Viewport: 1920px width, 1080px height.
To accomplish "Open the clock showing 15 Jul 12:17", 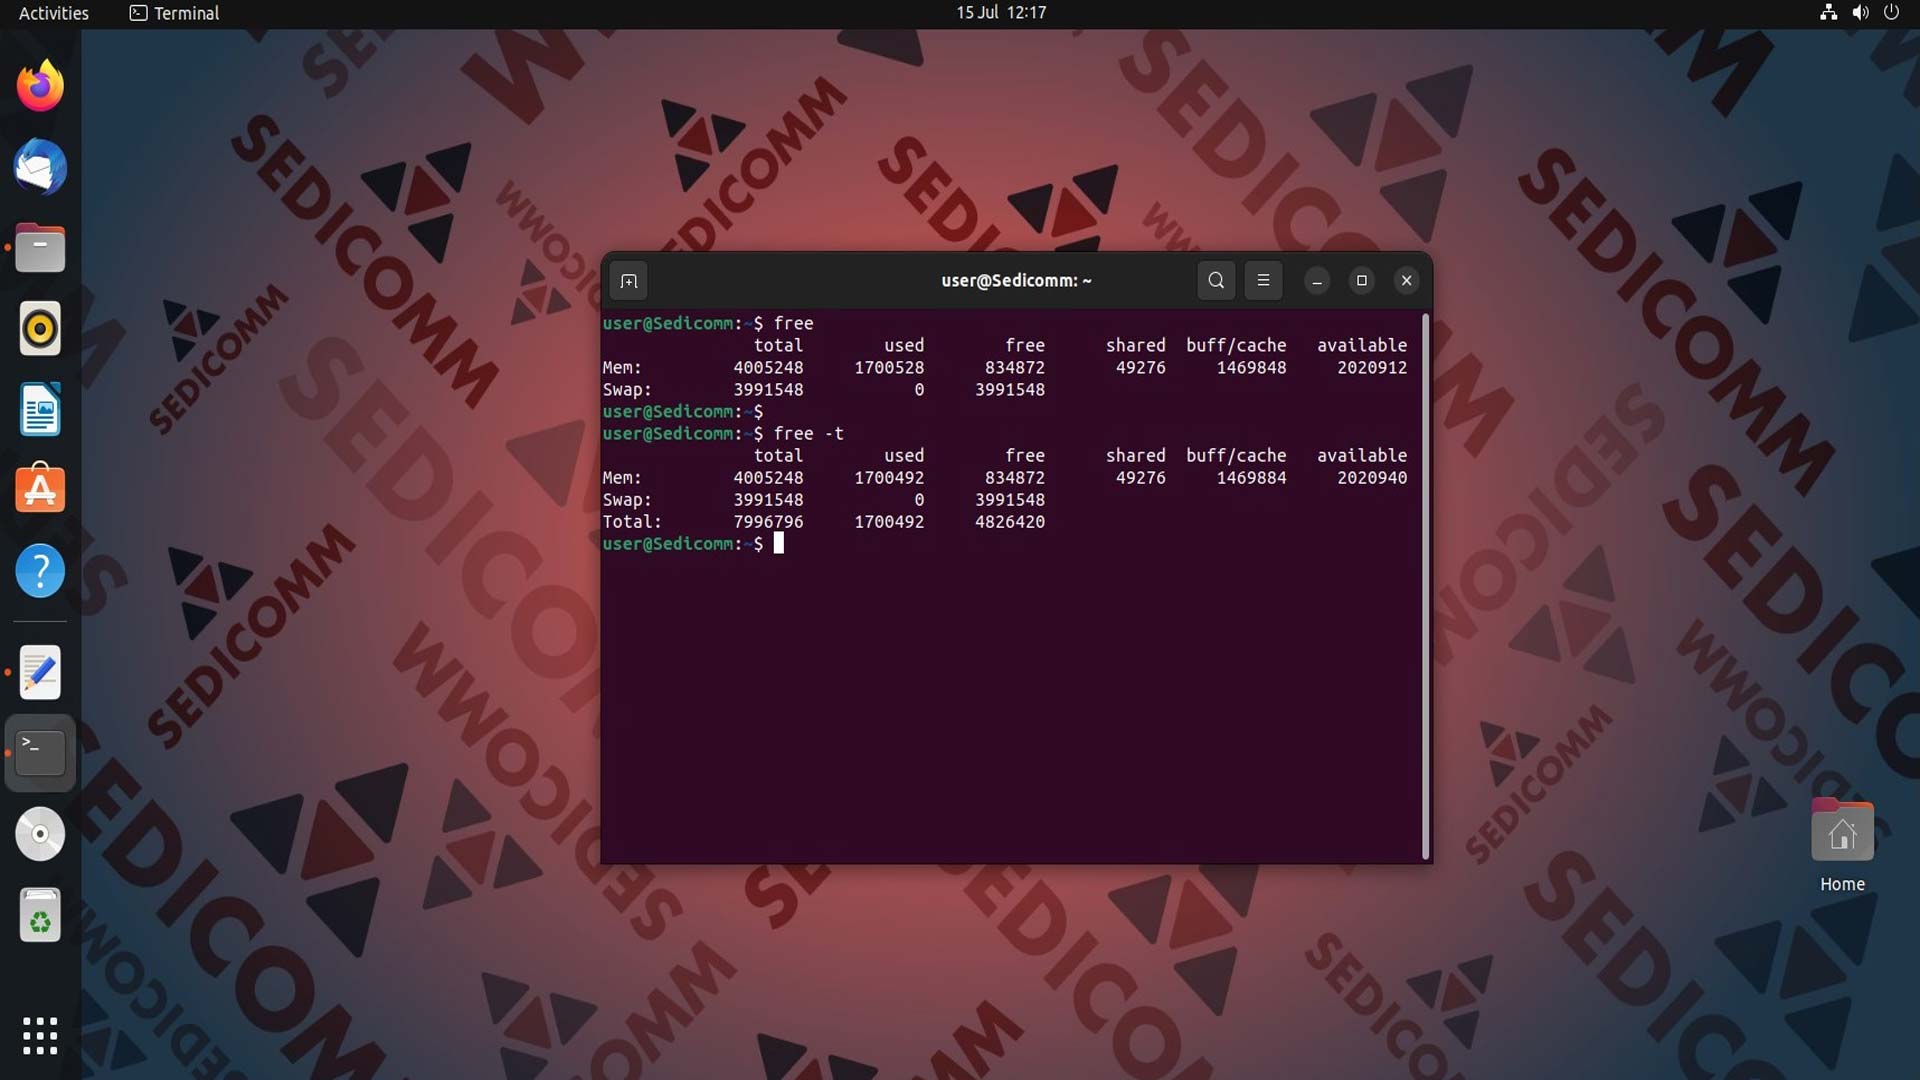I will (x=1001, y=13).
